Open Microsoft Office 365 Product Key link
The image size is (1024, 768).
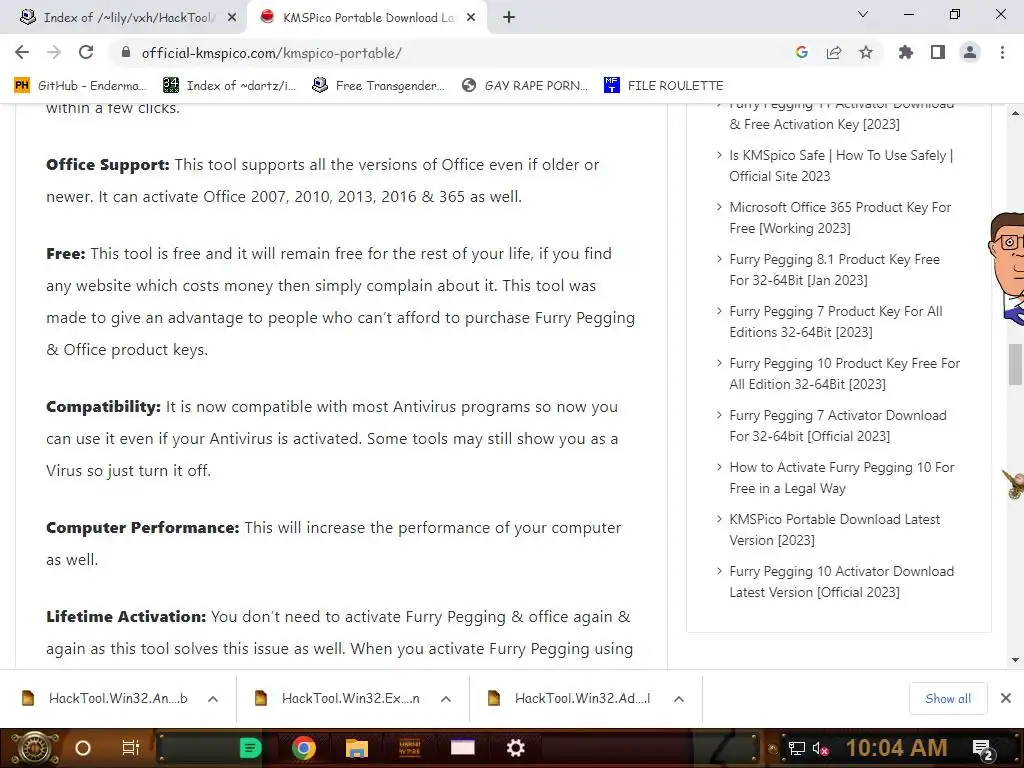840,217
